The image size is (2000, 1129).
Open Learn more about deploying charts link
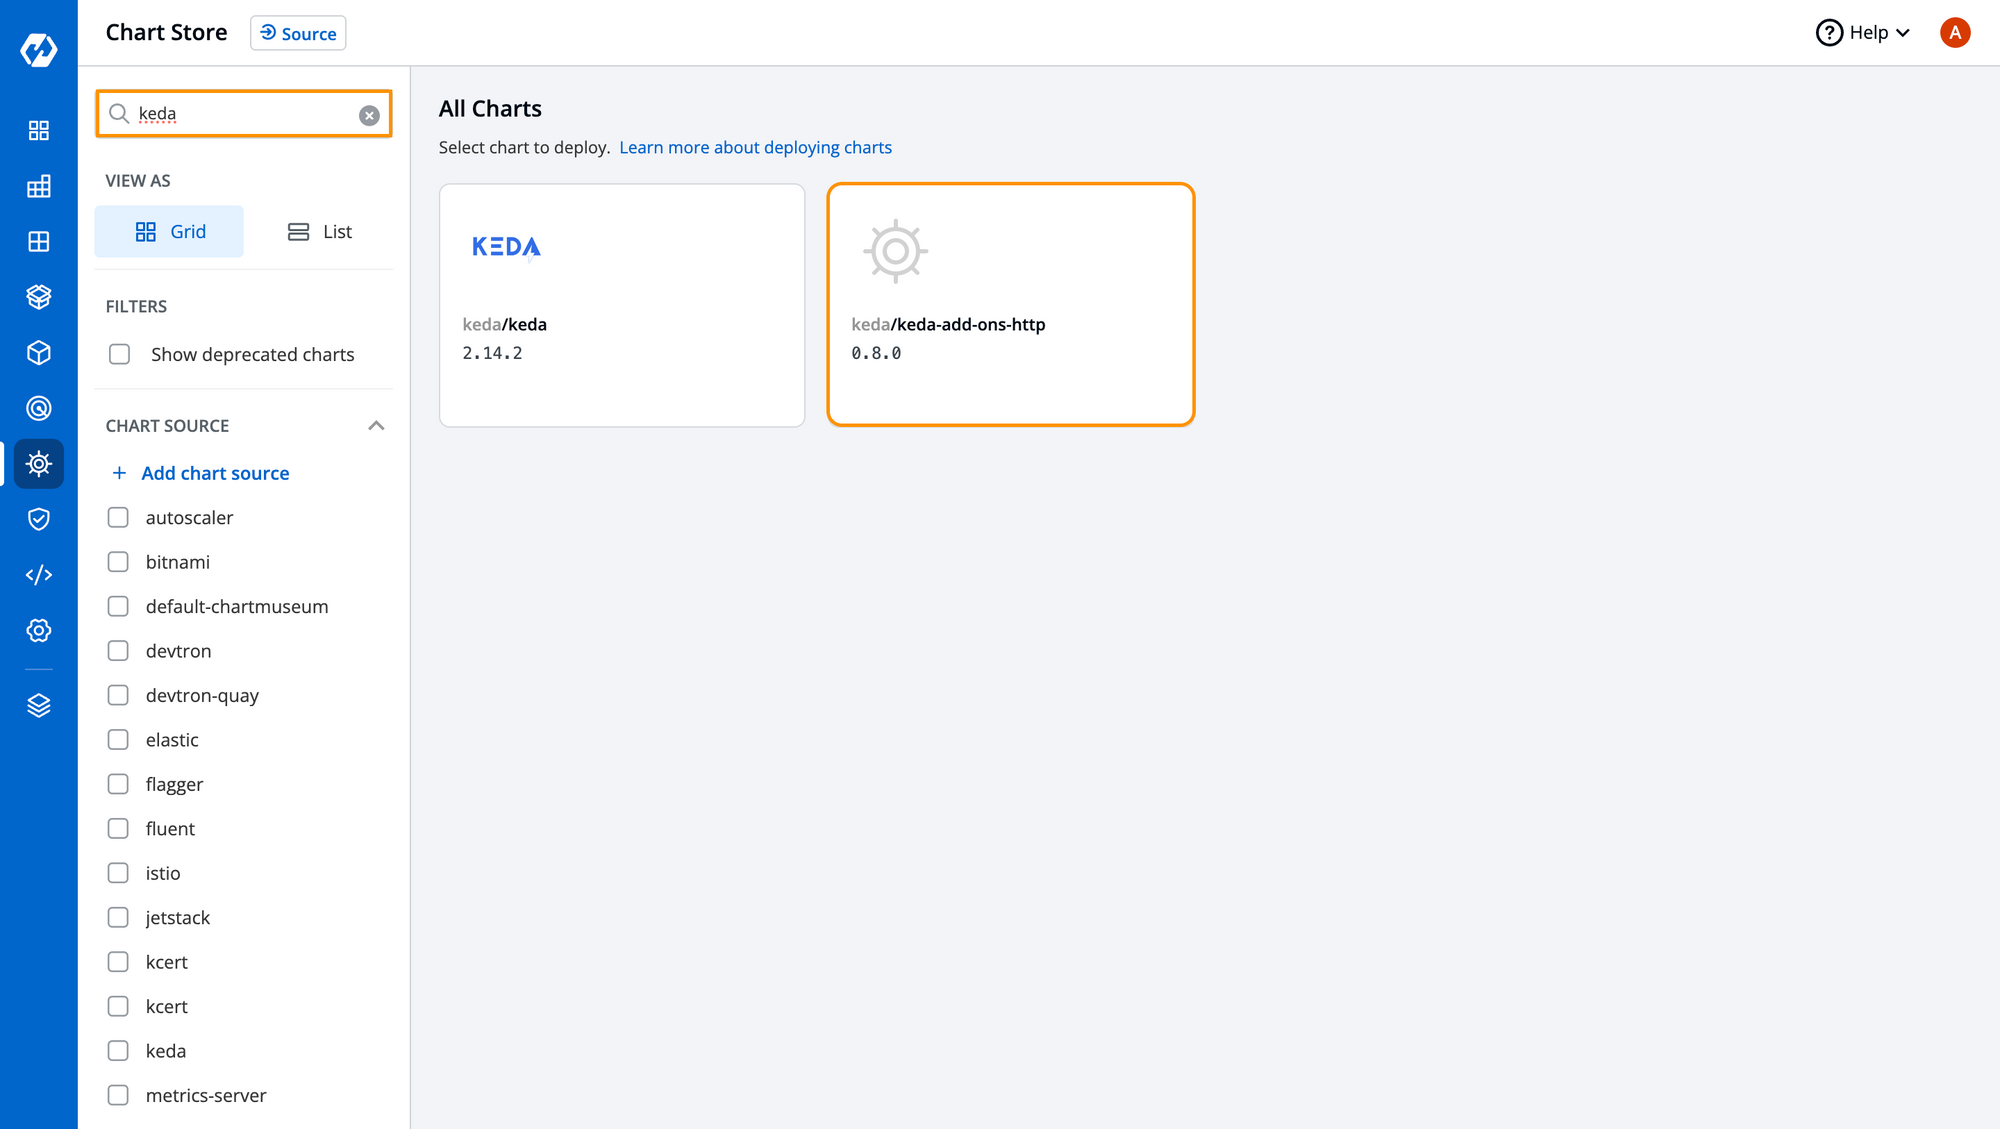point(755,147)
